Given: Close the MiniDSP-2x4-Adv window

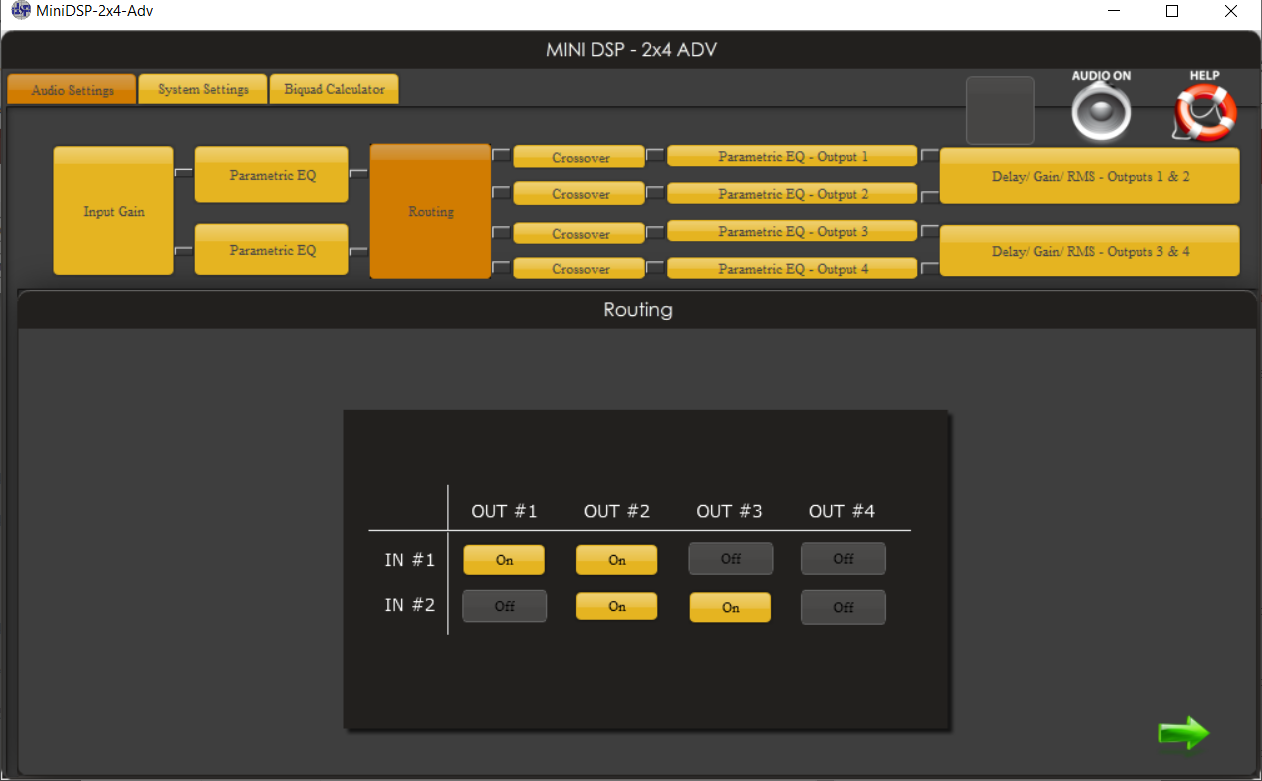Looking at the screenshot, I should (1231, 11).
